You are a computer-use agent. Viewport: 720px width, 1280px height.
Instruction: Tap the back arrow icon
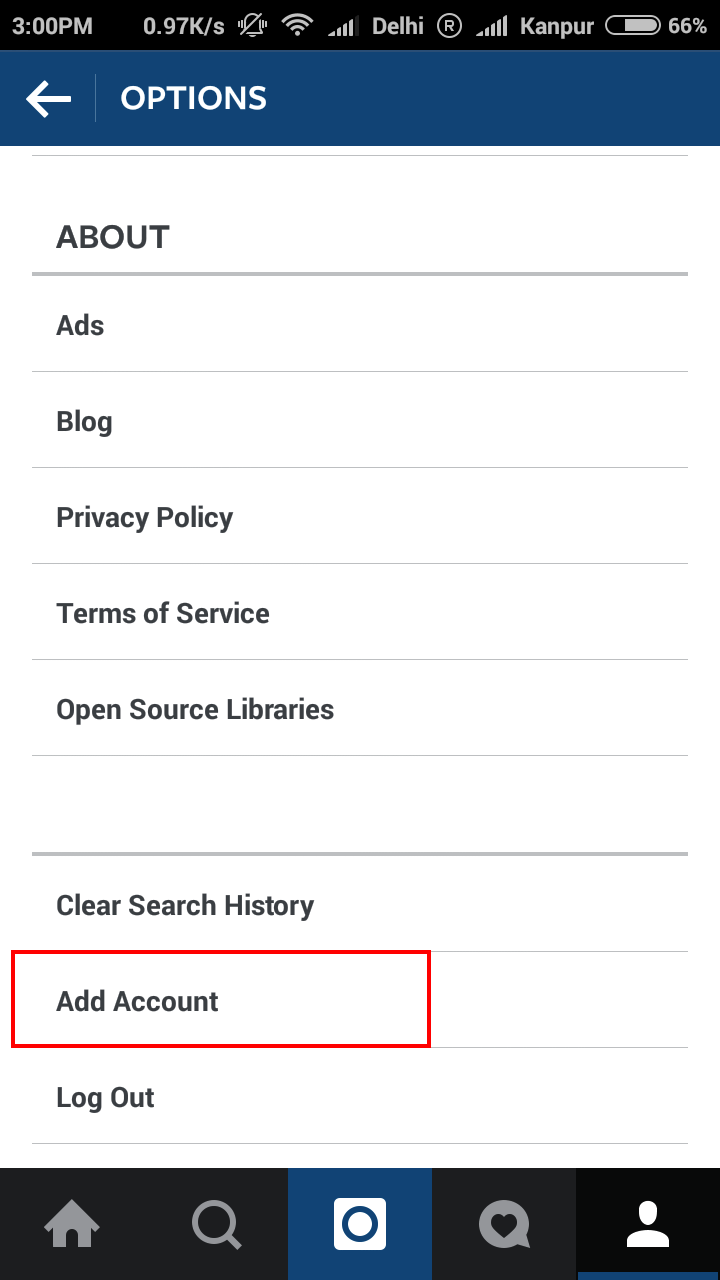(48, 99)
